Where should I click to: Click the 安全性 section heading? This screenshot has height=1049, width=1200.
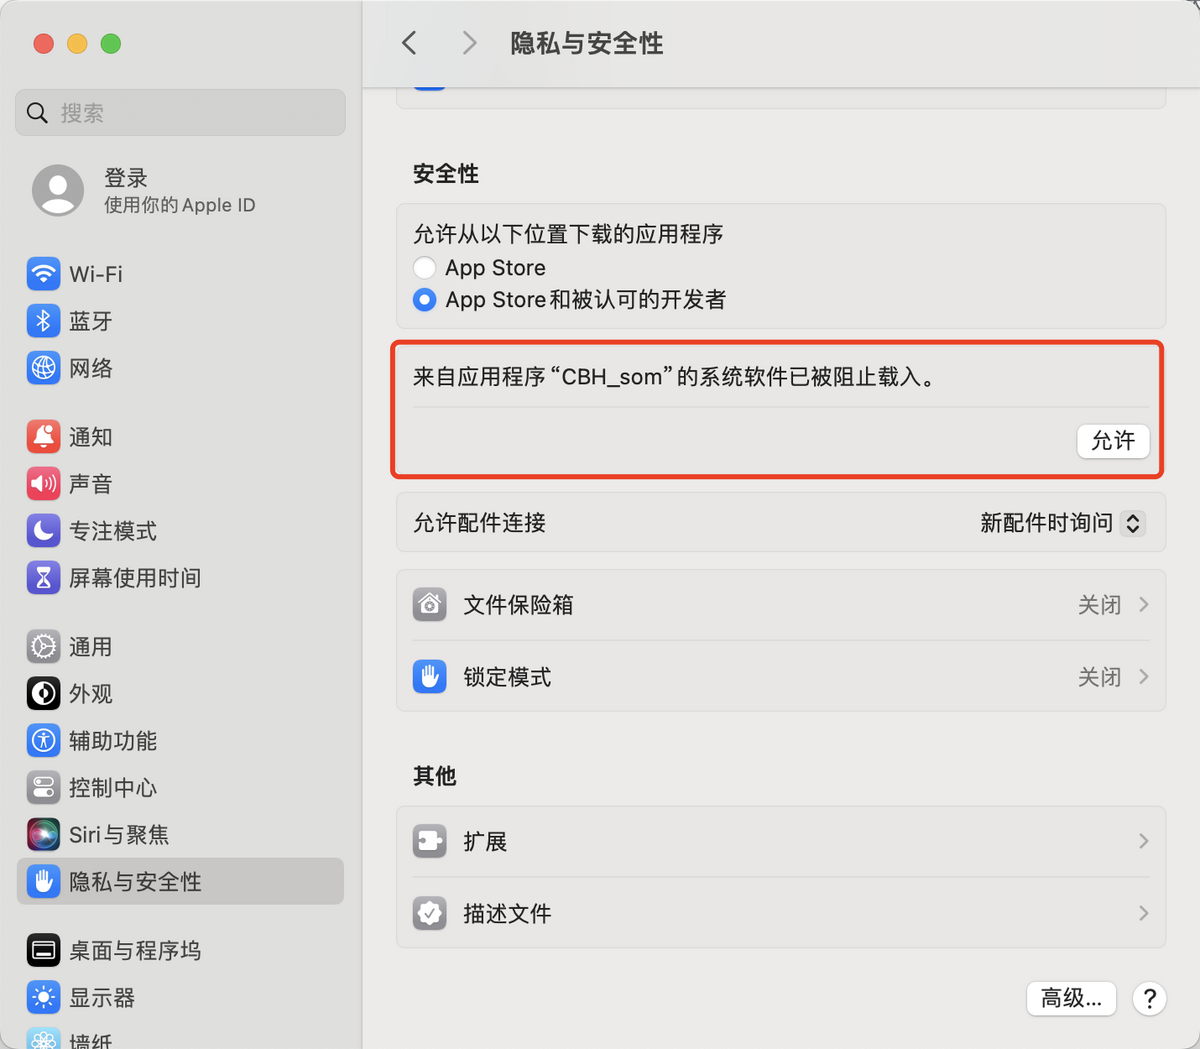point(446,174)
